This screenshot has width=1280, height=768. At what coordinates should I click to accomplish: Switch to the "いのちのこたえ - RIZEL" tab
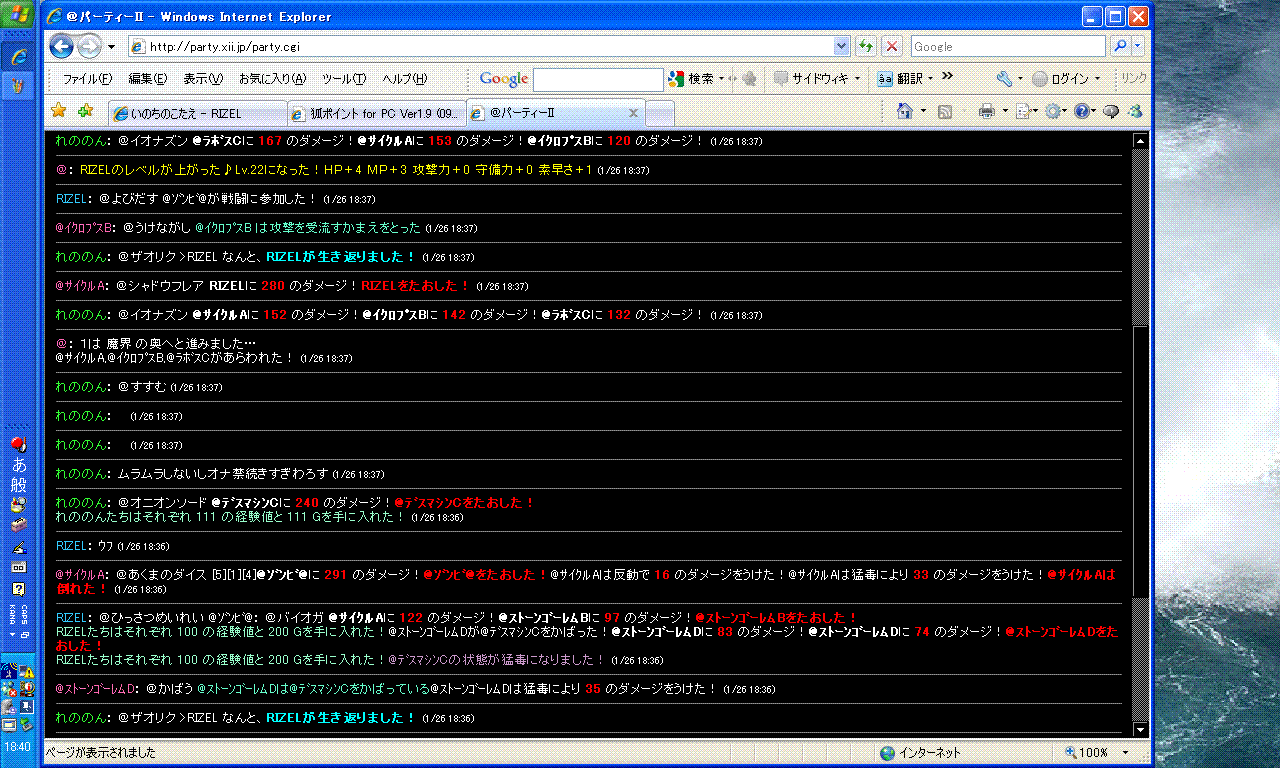pyautogui.click(x=196, y=113)
